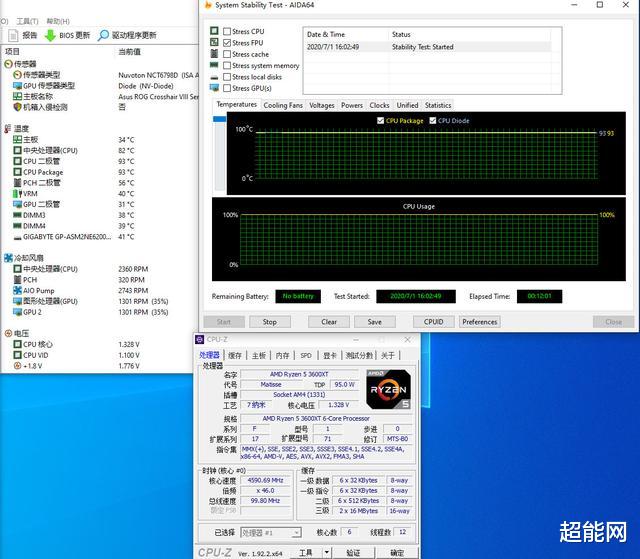Click the AIDA64 flame title bar icon

(x=208, y=5)
